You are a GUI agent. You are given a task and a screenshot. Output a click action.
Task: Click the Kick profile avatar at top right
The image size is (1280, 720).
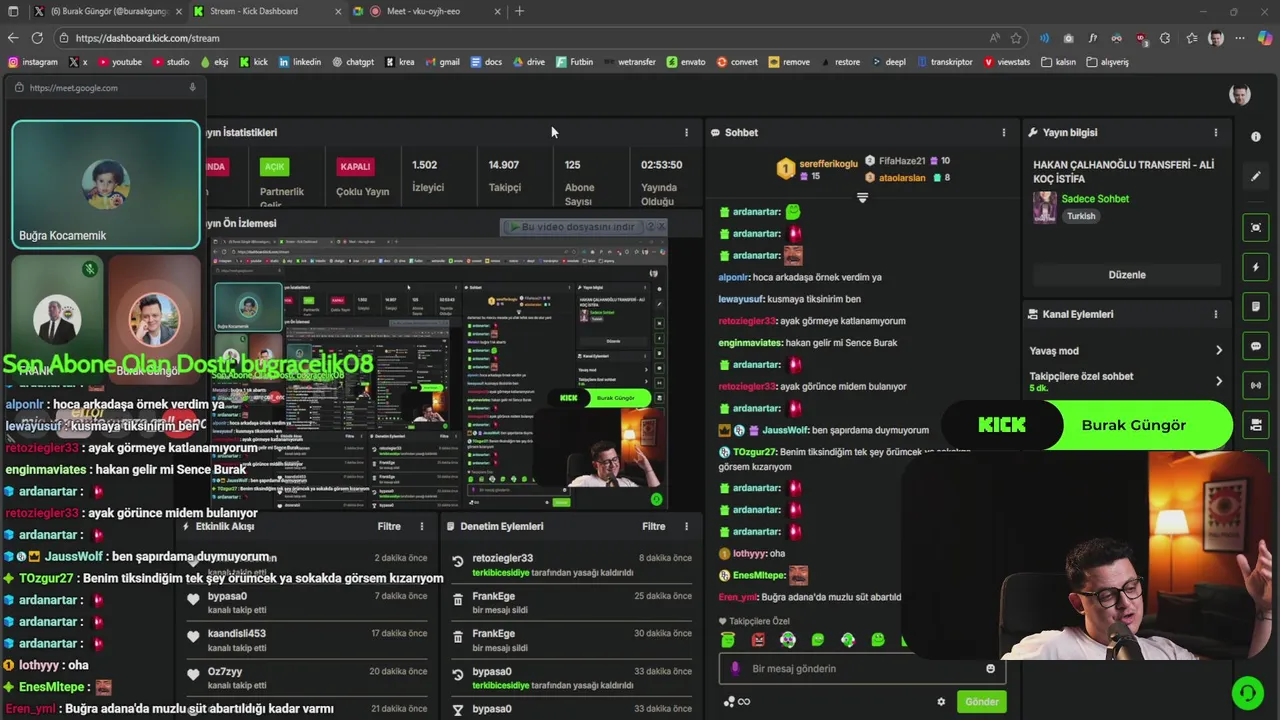tap(1240, 95)
